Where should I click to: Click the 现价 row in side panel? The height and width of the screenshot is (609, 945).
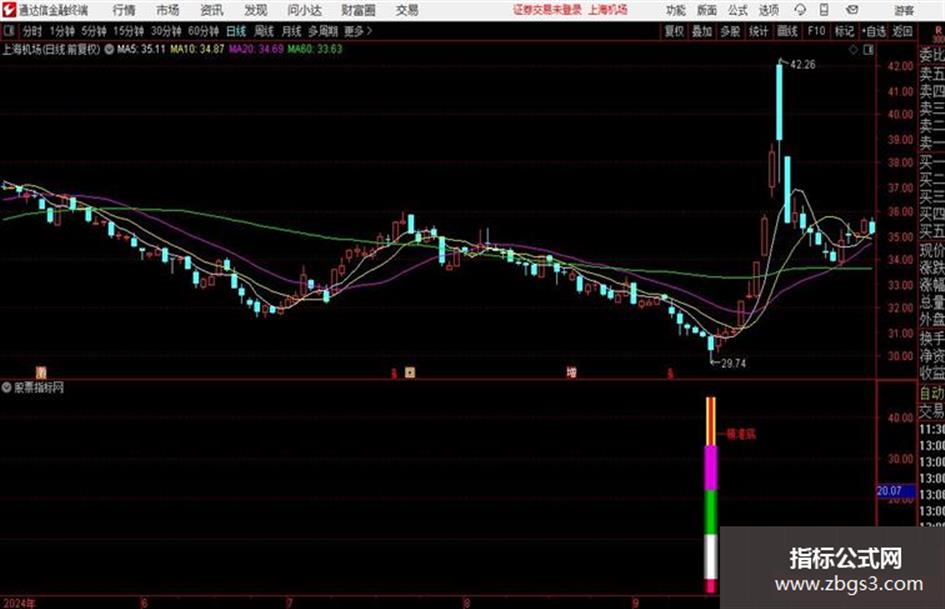(932, 250)
